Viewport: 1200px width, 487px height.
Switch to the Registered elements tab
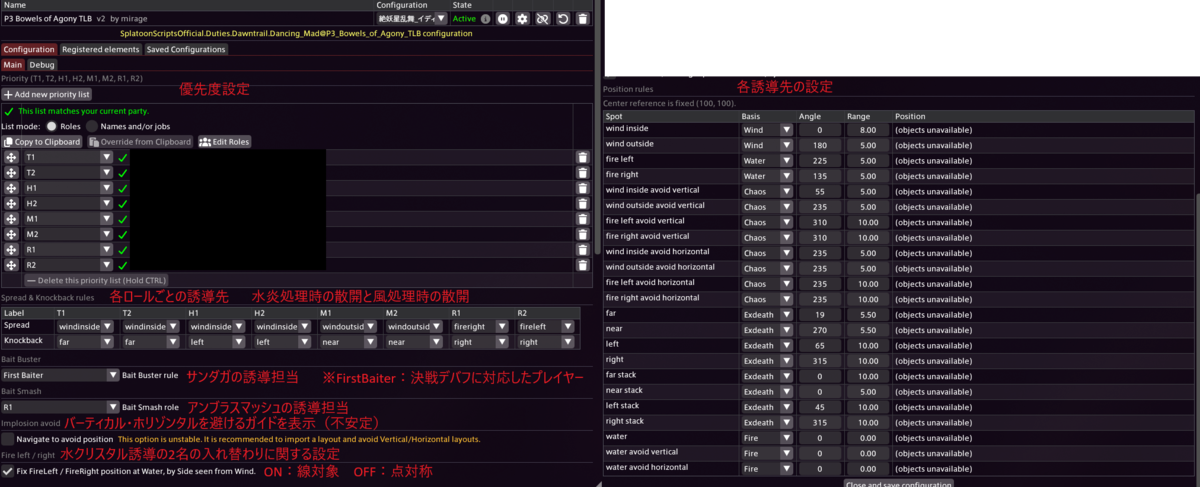101,49
